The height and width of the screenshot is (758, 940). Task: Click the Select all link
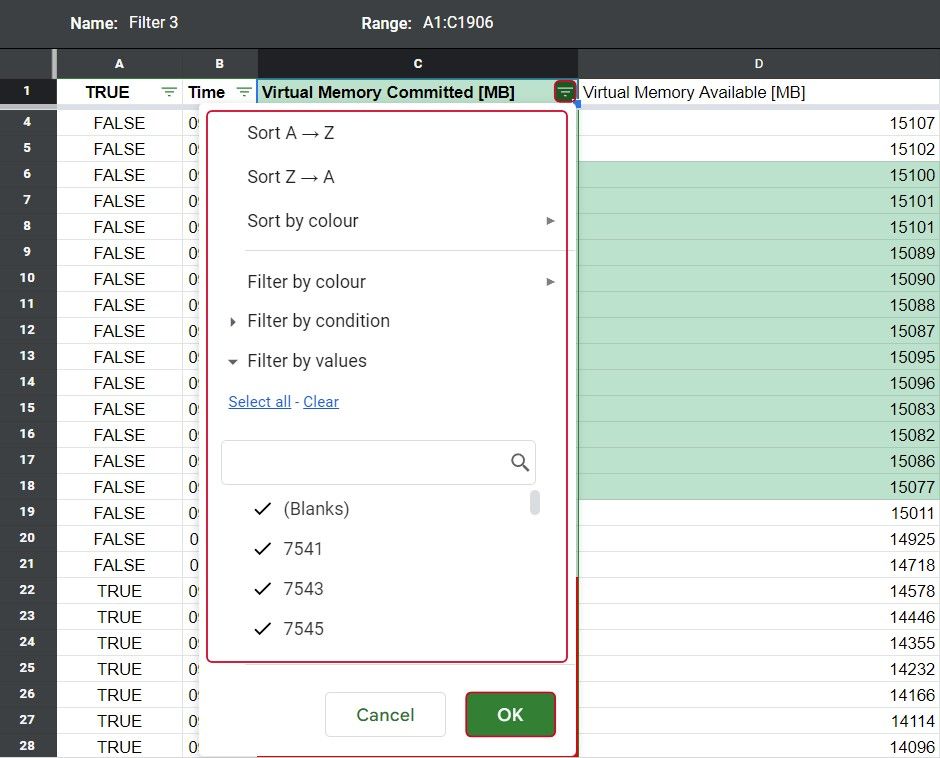pyautogui.click(x=259, y=401)
